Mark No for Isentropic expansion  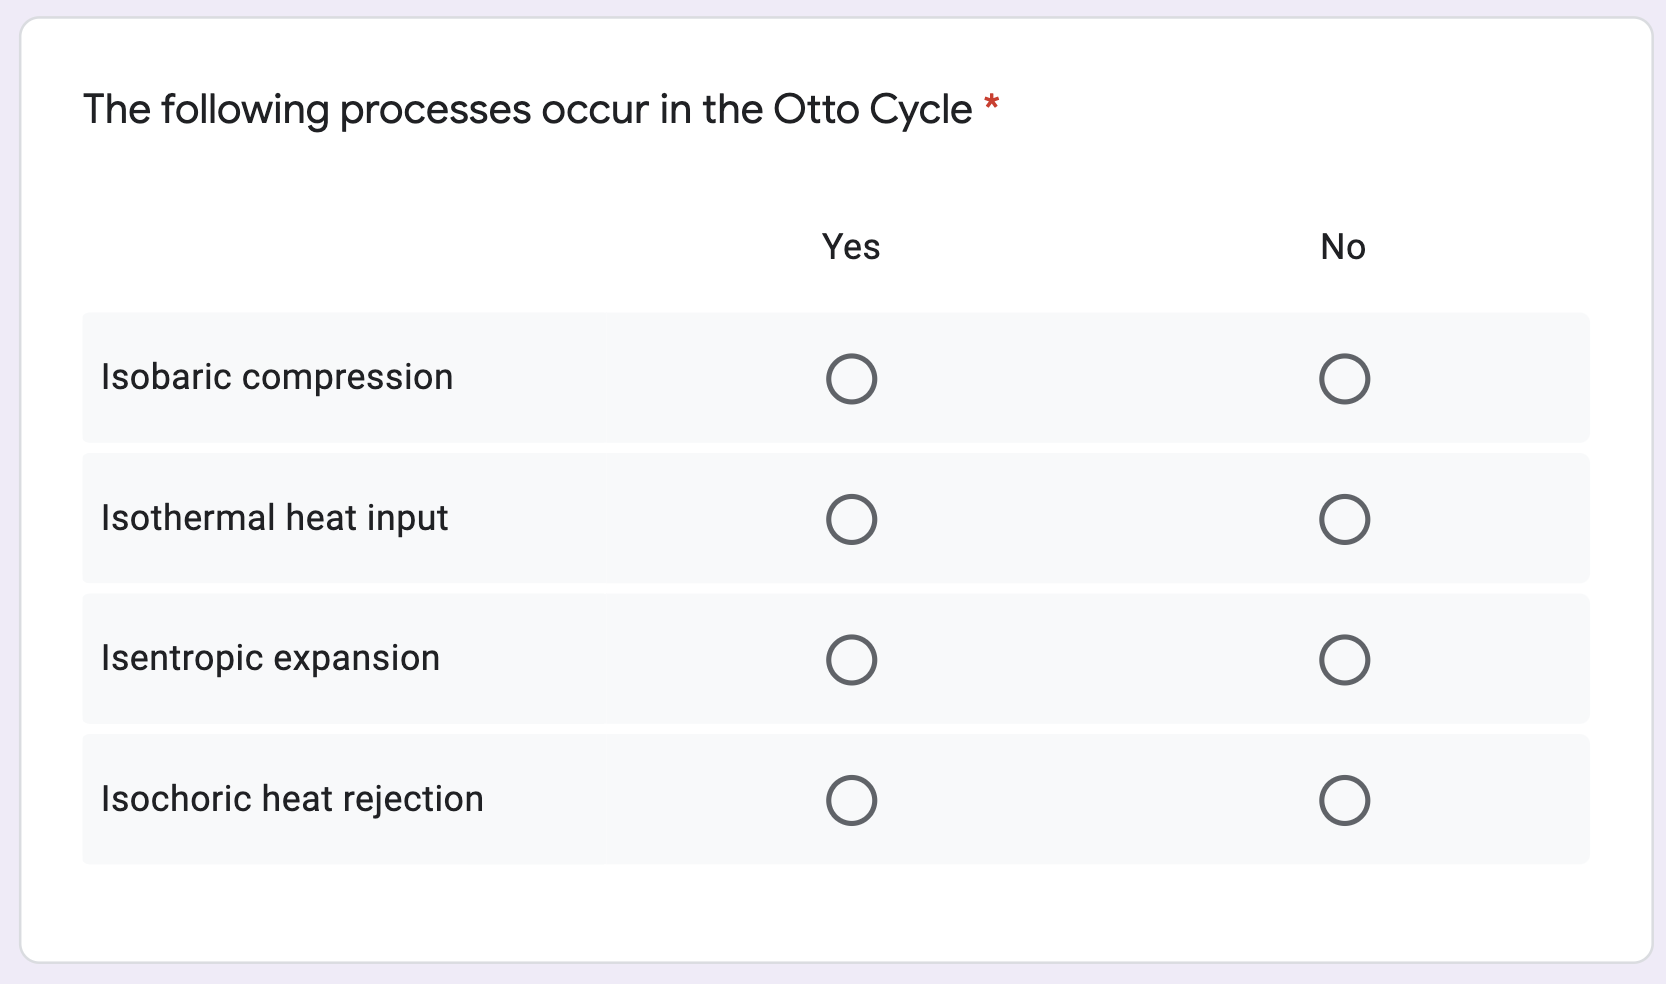1343,660
